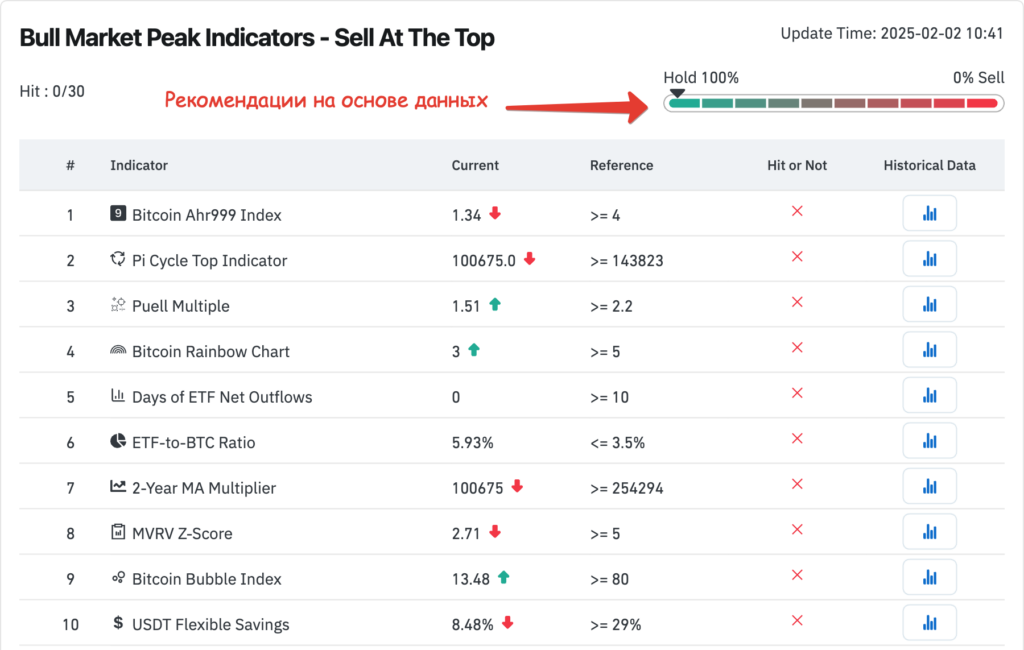Open historical data for Bitcoin Ahr999 Index
This screenshot has width=1024, height=650.
[x=929, y=212]
